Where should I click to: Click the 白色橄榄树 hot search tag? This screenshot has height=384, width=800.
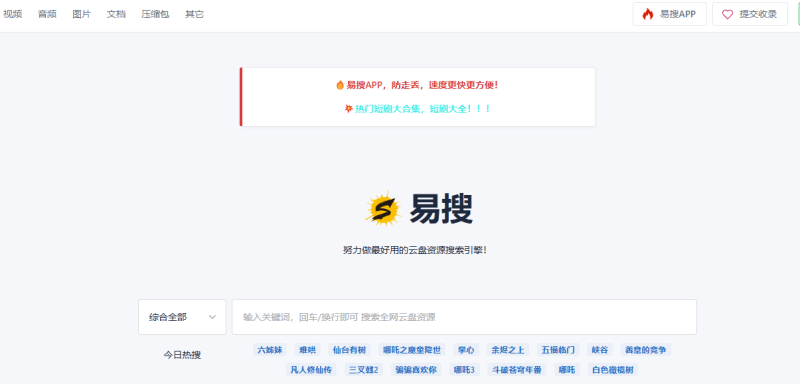613,370
